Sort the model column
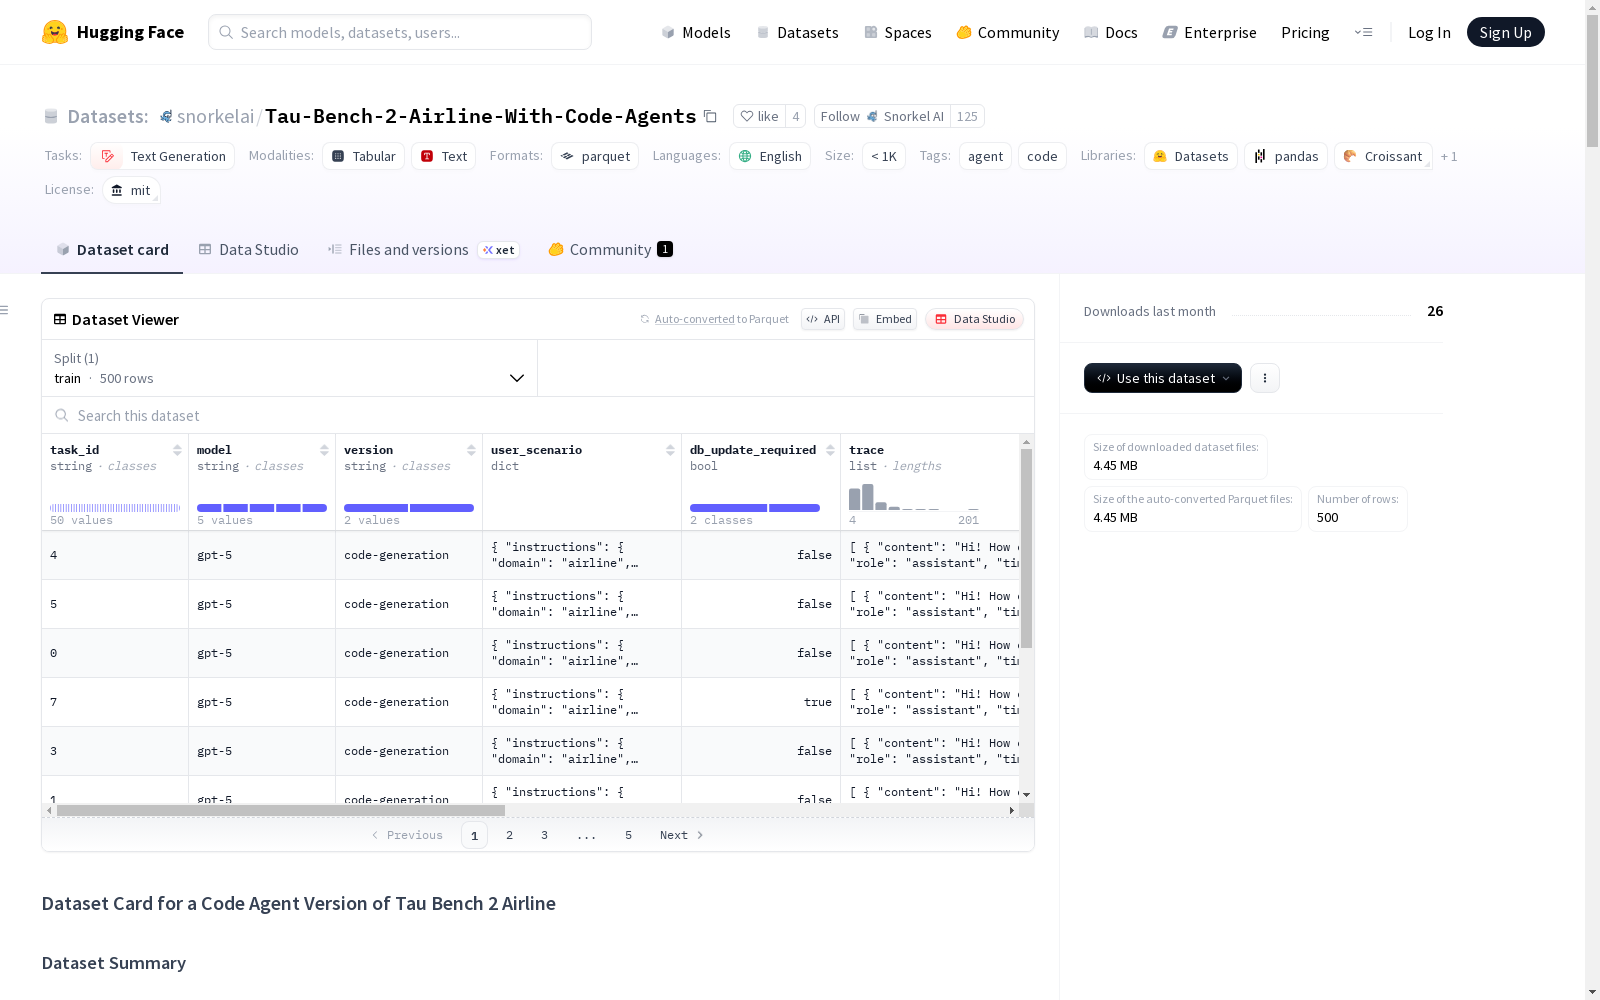 (x=324, y=450)
